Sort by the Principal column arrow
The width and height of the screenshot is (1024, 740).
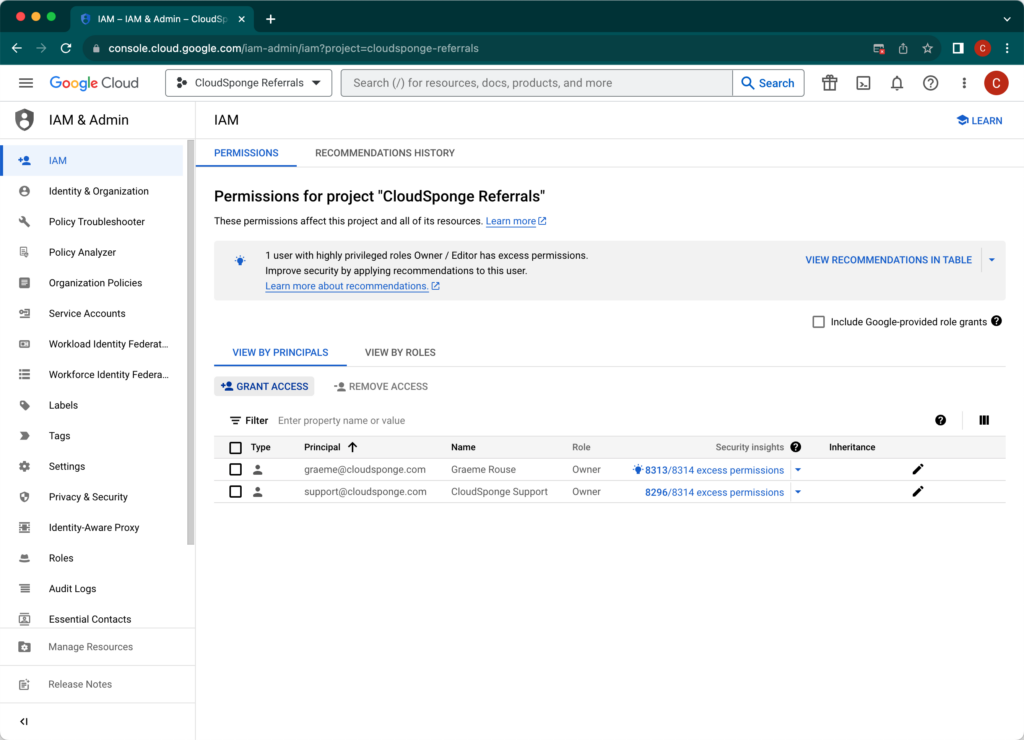click(x=353, y=447)
